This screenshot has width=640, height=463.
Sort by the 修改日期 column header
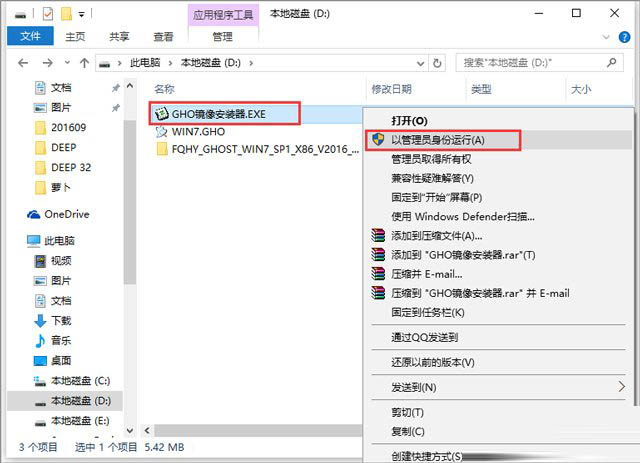pyautogui.click(x=391, y=89)
